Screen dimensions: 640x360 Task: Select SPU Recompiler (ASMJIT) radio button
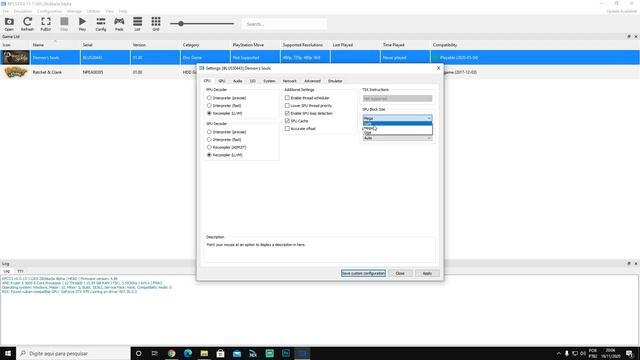pos(209,147)
